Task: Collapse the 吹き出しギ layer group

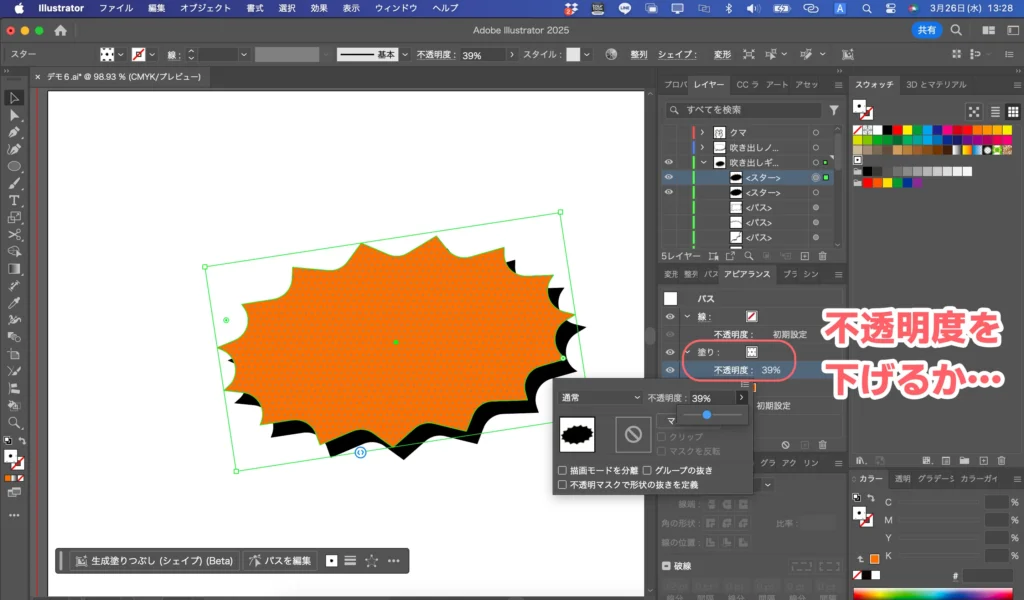Action: (x=702, y=162)
